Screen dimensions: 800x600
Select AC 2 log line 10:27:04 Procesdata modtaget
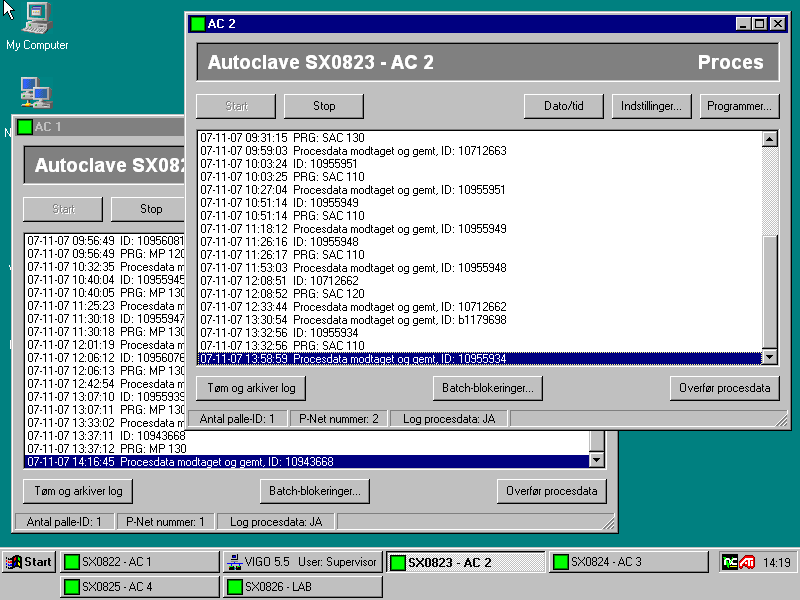point(480,190)
